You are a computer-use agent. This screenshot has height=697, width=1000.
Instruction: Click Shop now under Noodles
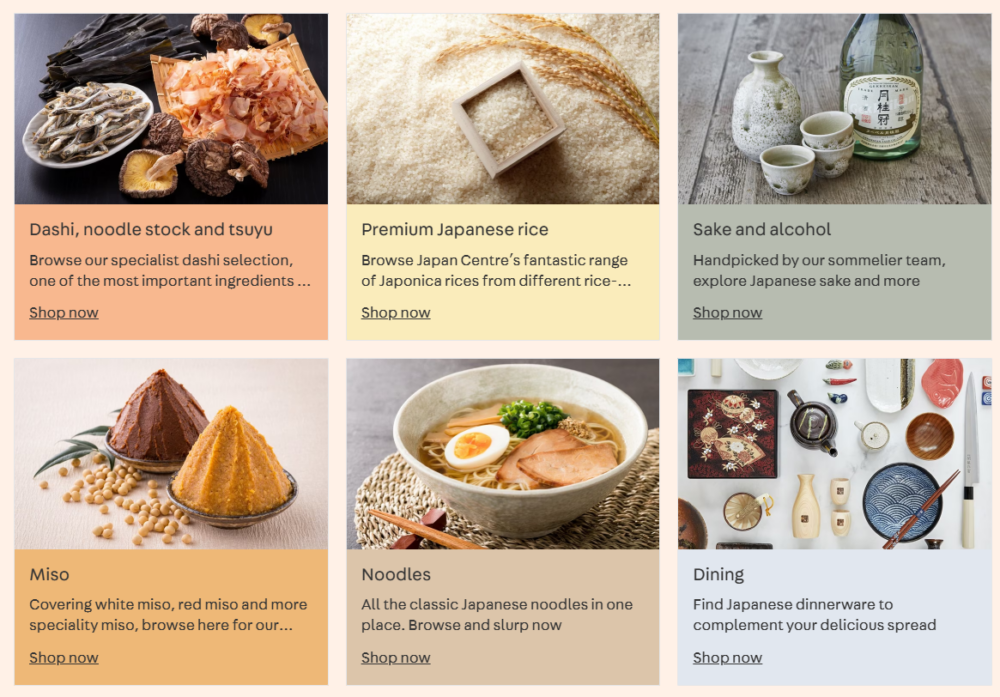[x=395, y=657]
